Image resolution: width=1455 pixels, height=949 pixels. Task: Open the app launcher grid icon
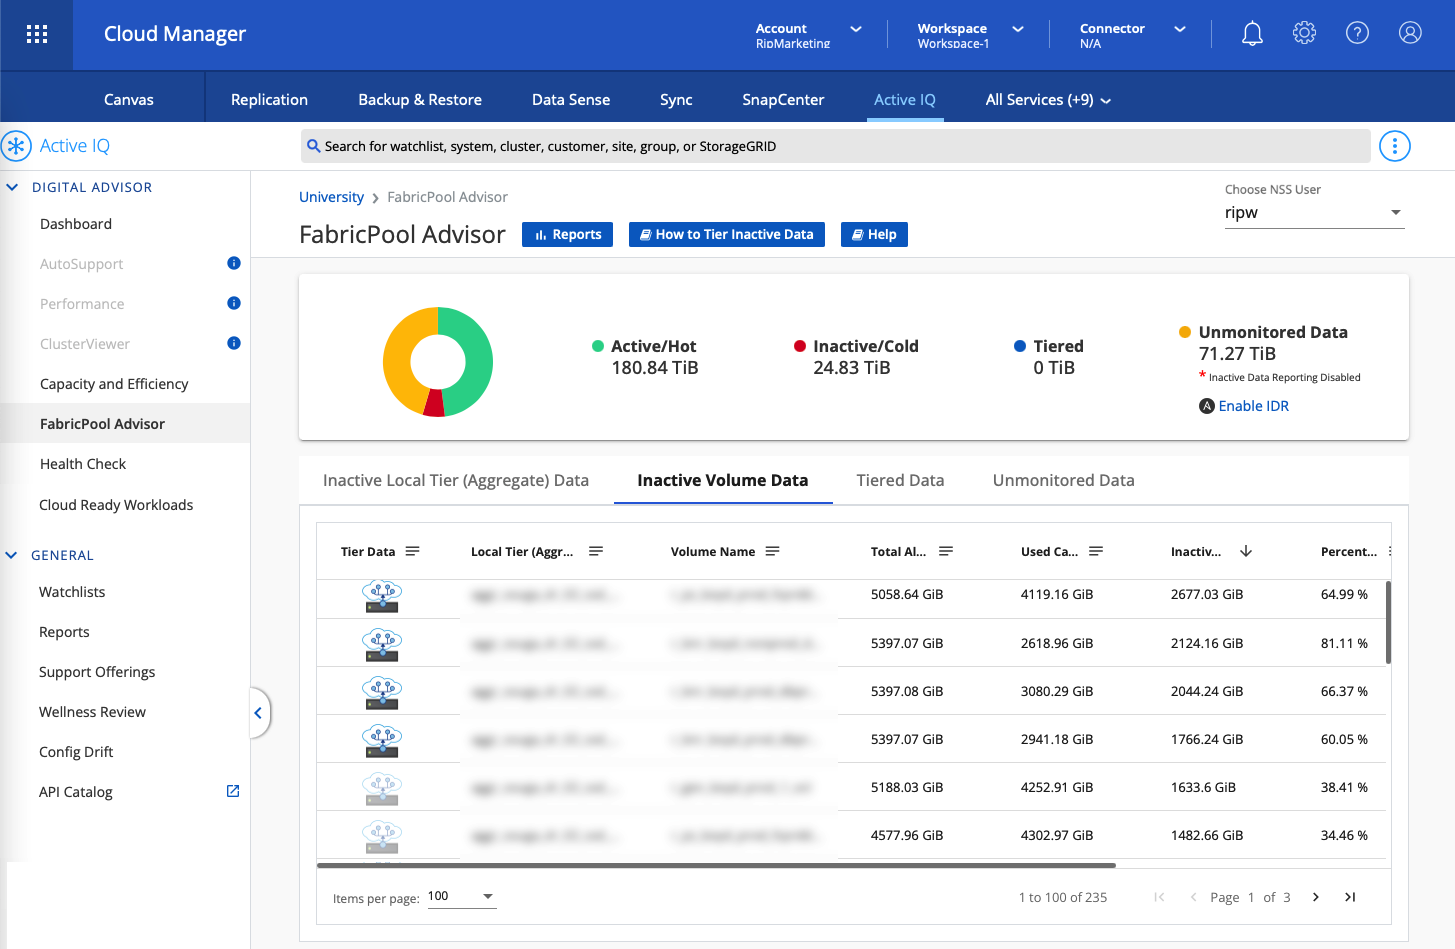tap(37, 34)
